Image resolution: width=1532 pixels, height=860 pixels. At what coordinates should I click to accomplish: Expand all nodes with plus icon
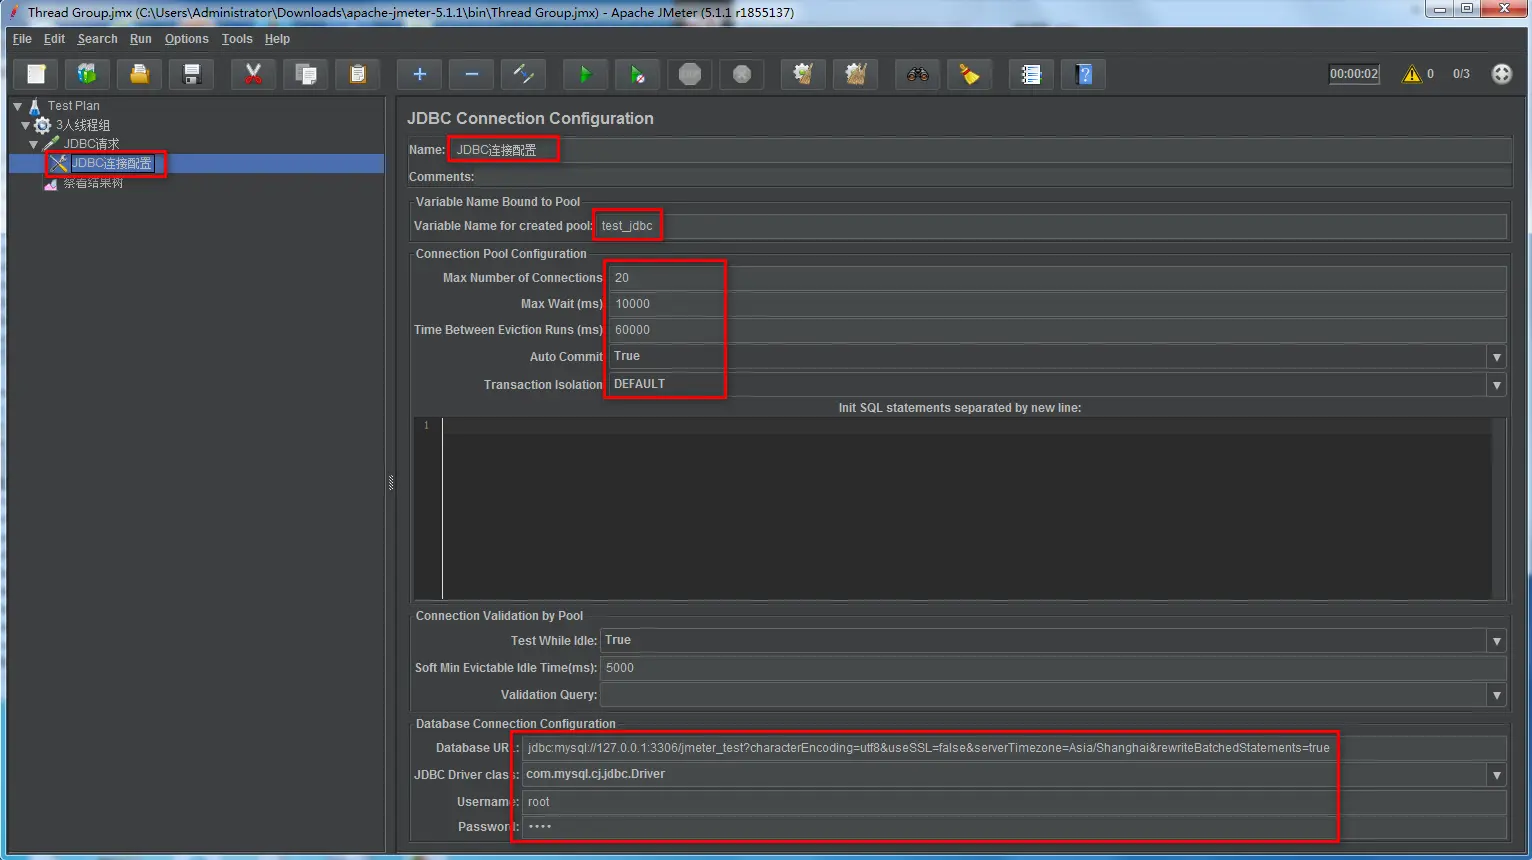420,74
